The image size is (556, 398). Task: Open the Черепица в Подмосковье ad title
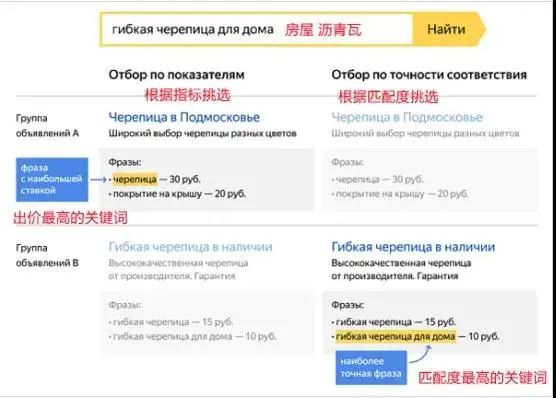tap(184, 117)
